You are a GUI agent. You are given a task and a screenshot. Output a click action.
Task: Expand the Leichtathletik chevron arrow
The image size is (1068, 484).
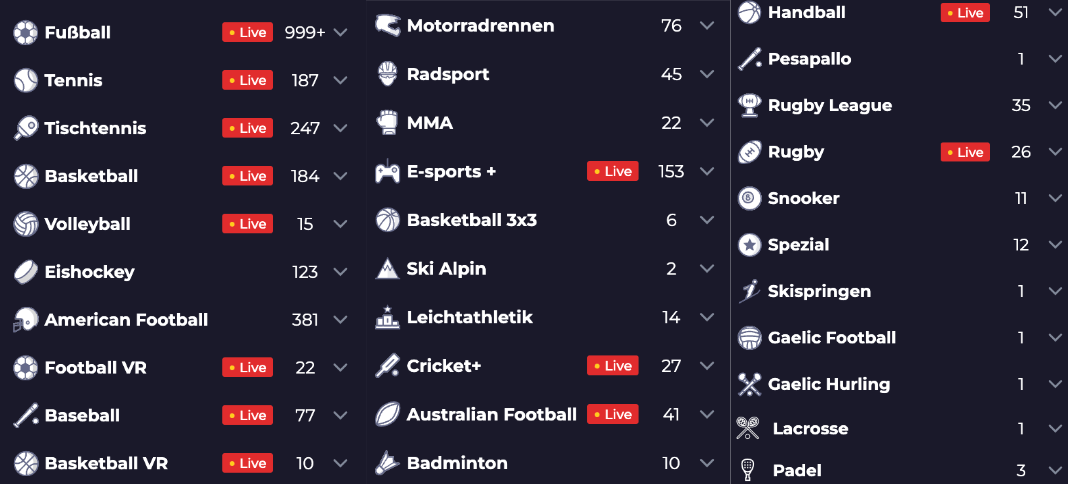click(x=707, y=318)
